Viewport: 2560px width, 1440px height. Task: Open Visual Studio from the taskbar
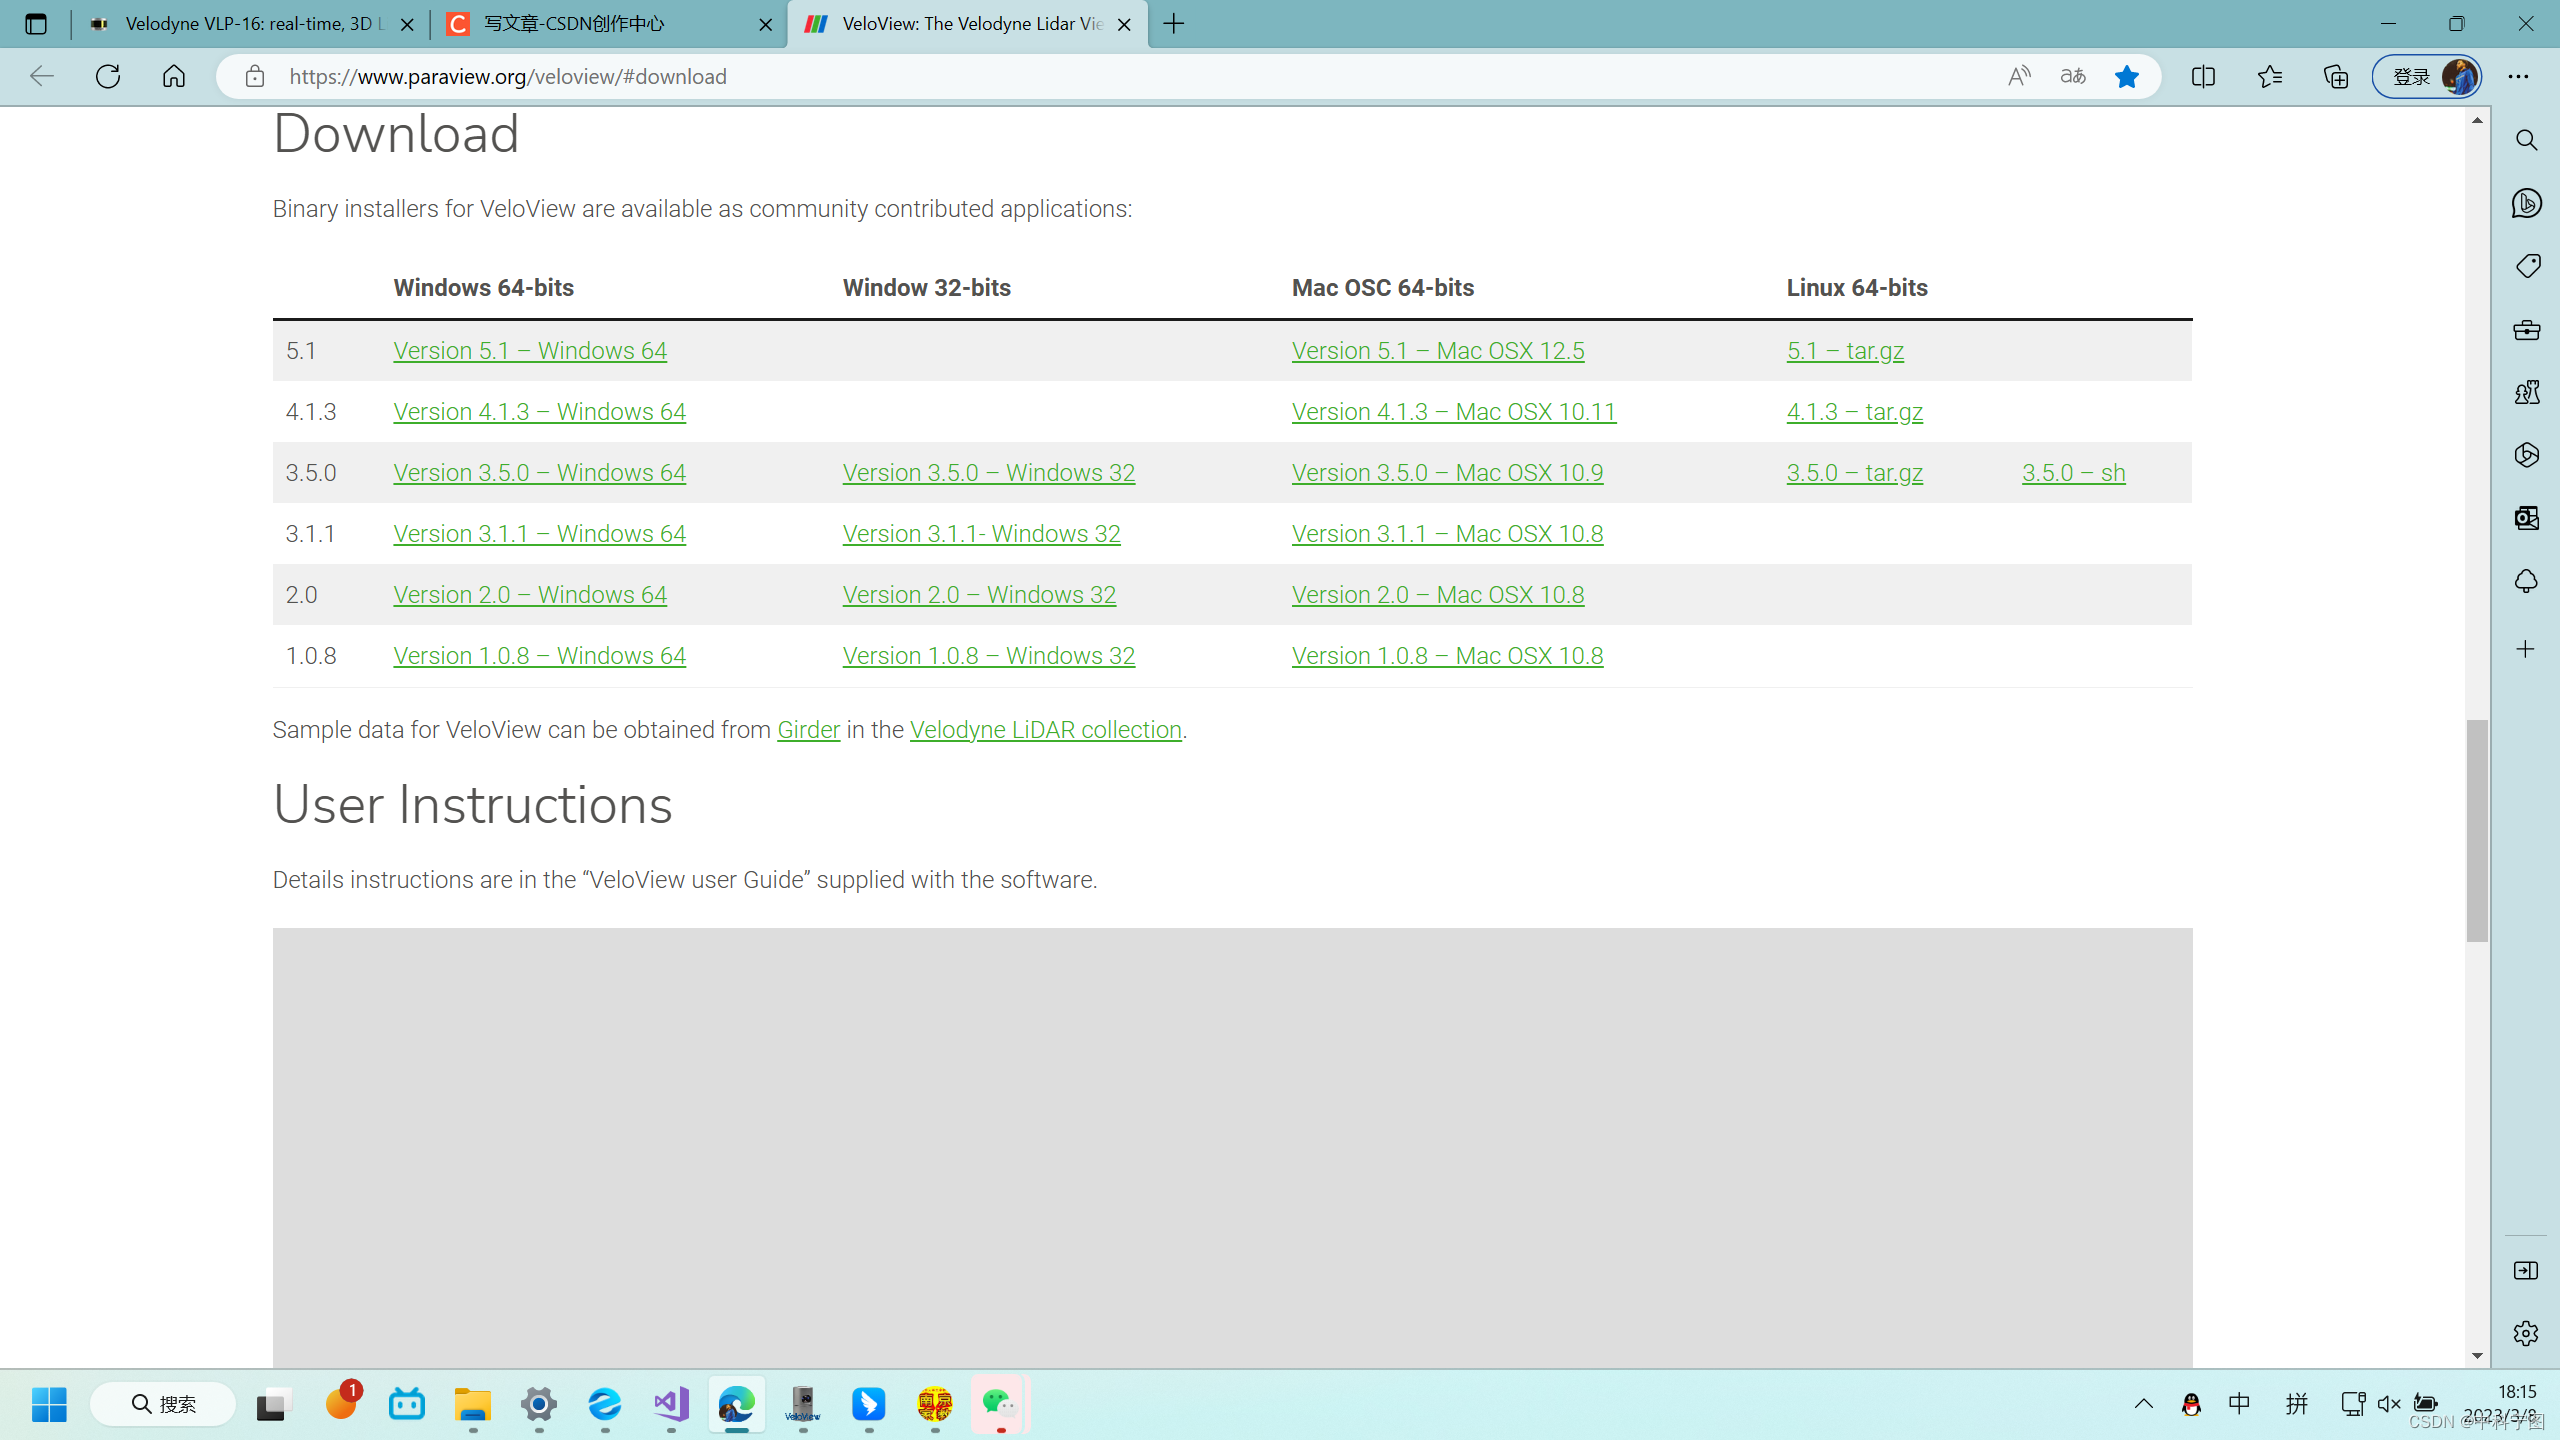(670, 1404)
